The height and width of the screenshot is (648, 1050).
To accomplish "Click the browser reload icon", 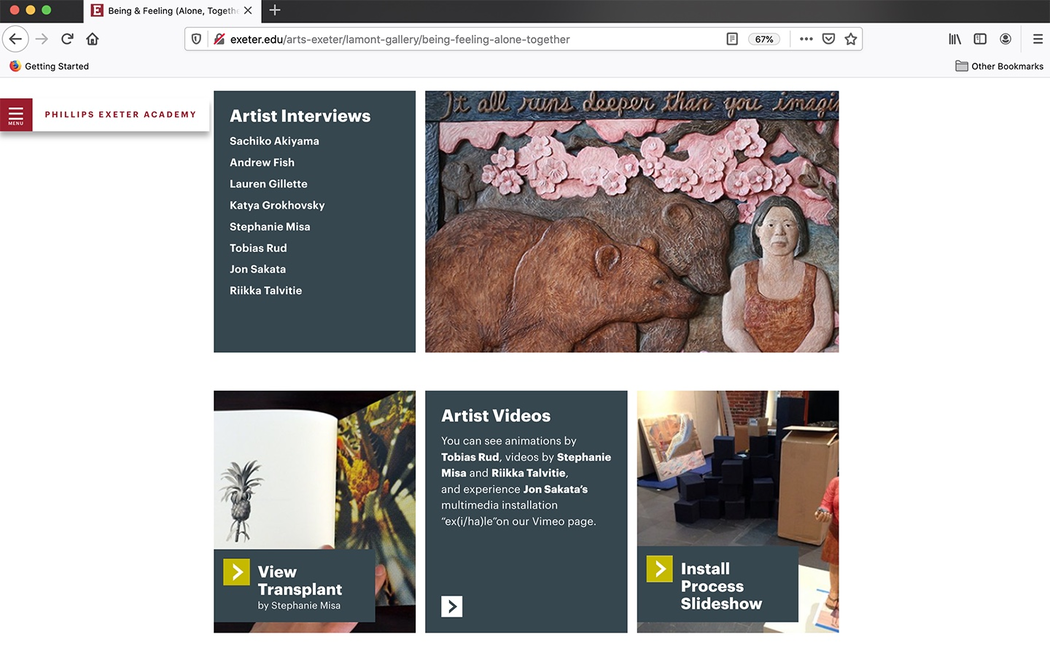I will (67, 39).
